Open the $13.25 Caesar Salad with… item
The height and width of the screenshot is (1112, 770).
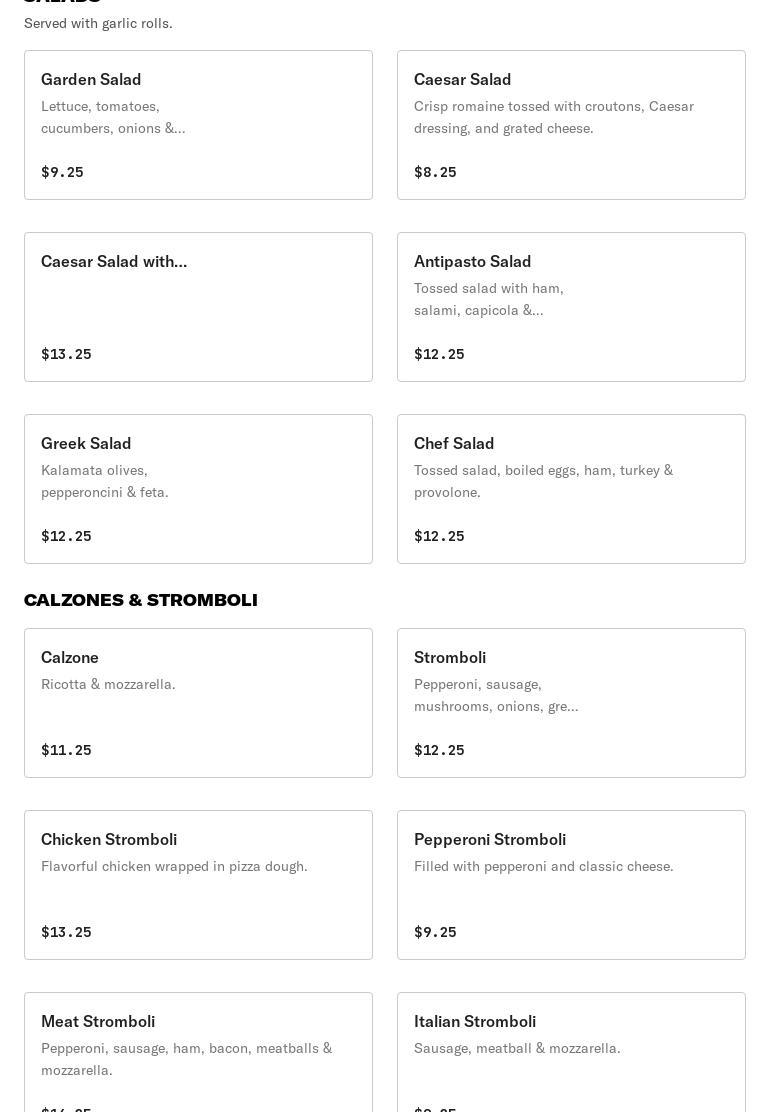[198, 307]
